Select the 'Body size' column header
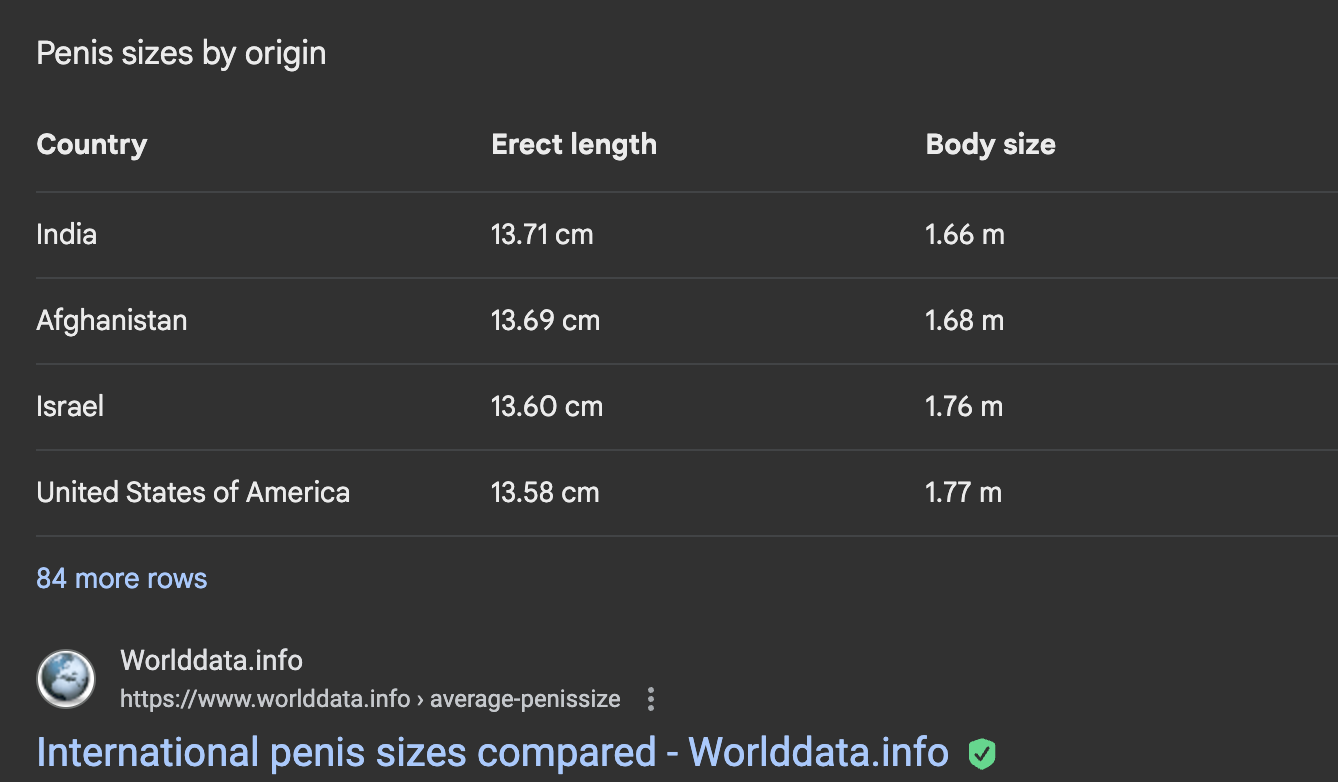Screen dimensions: 1338x782 (x=991, y=144)
